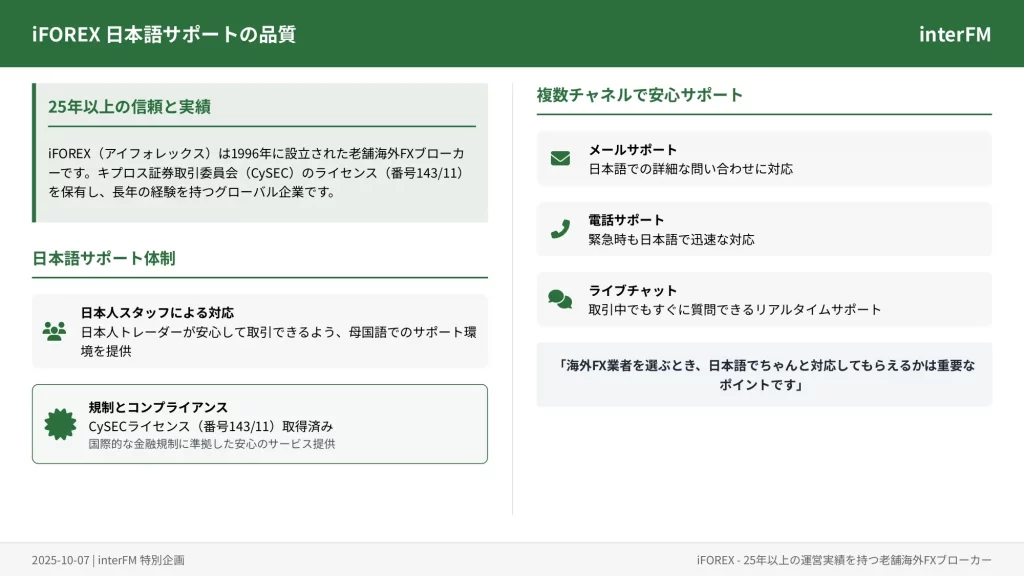Click the green certificate badge icon
This screenshot has width=1024, height=576.
tap(60, 424)
